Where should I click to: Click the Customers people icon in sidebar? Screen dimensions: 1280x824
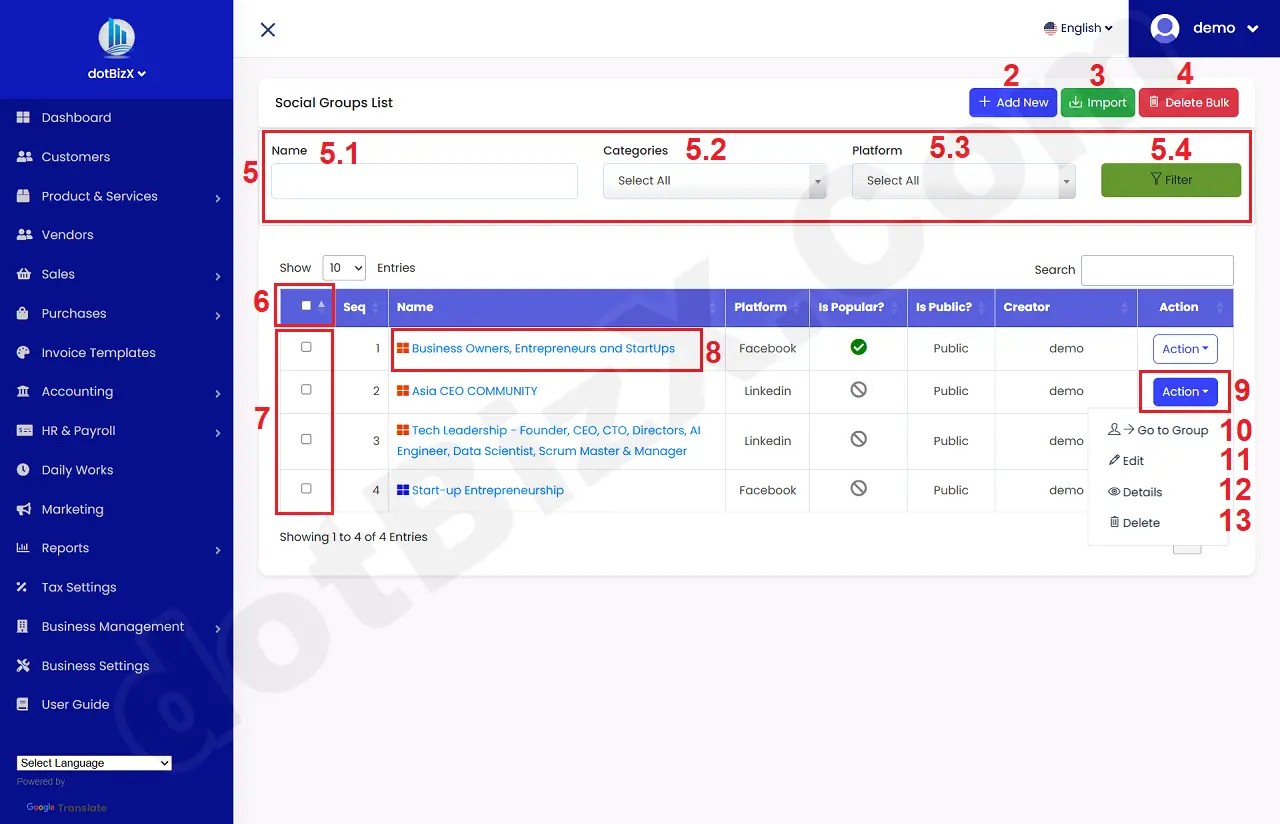24,157
